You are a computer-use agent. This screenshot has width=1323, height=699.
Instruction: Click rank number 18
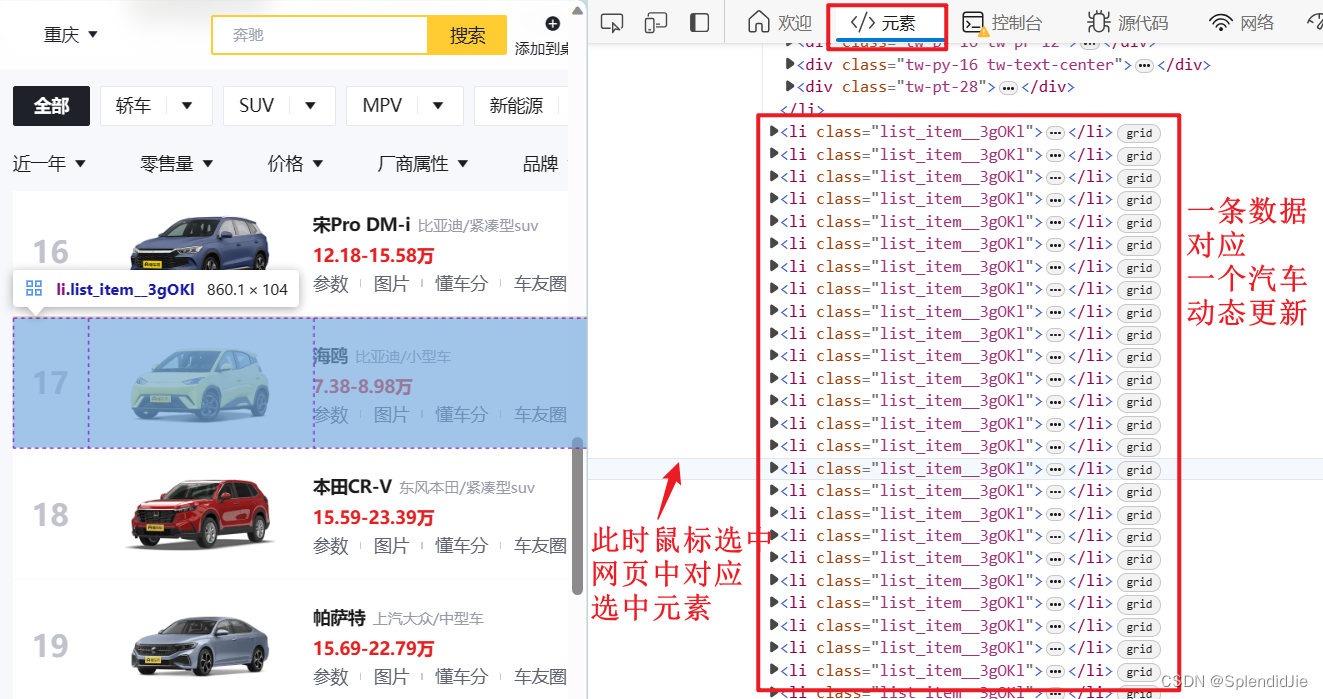click(50, 515)
